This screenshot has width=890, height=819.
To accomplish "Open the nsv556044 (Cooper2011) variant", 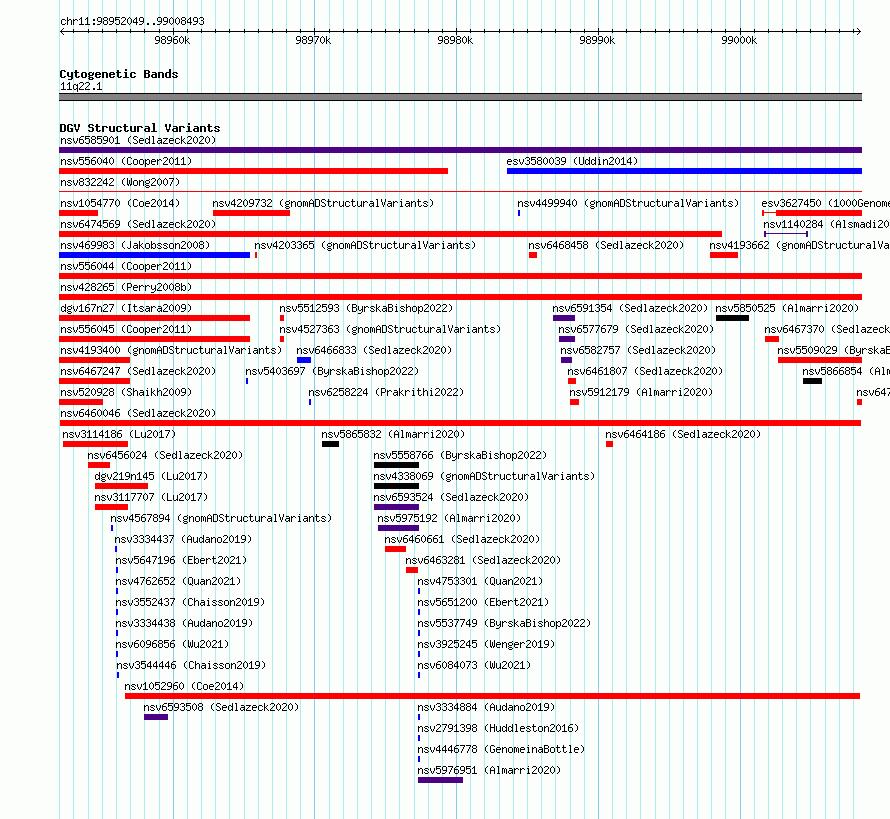I will click(x=460, y=276).
